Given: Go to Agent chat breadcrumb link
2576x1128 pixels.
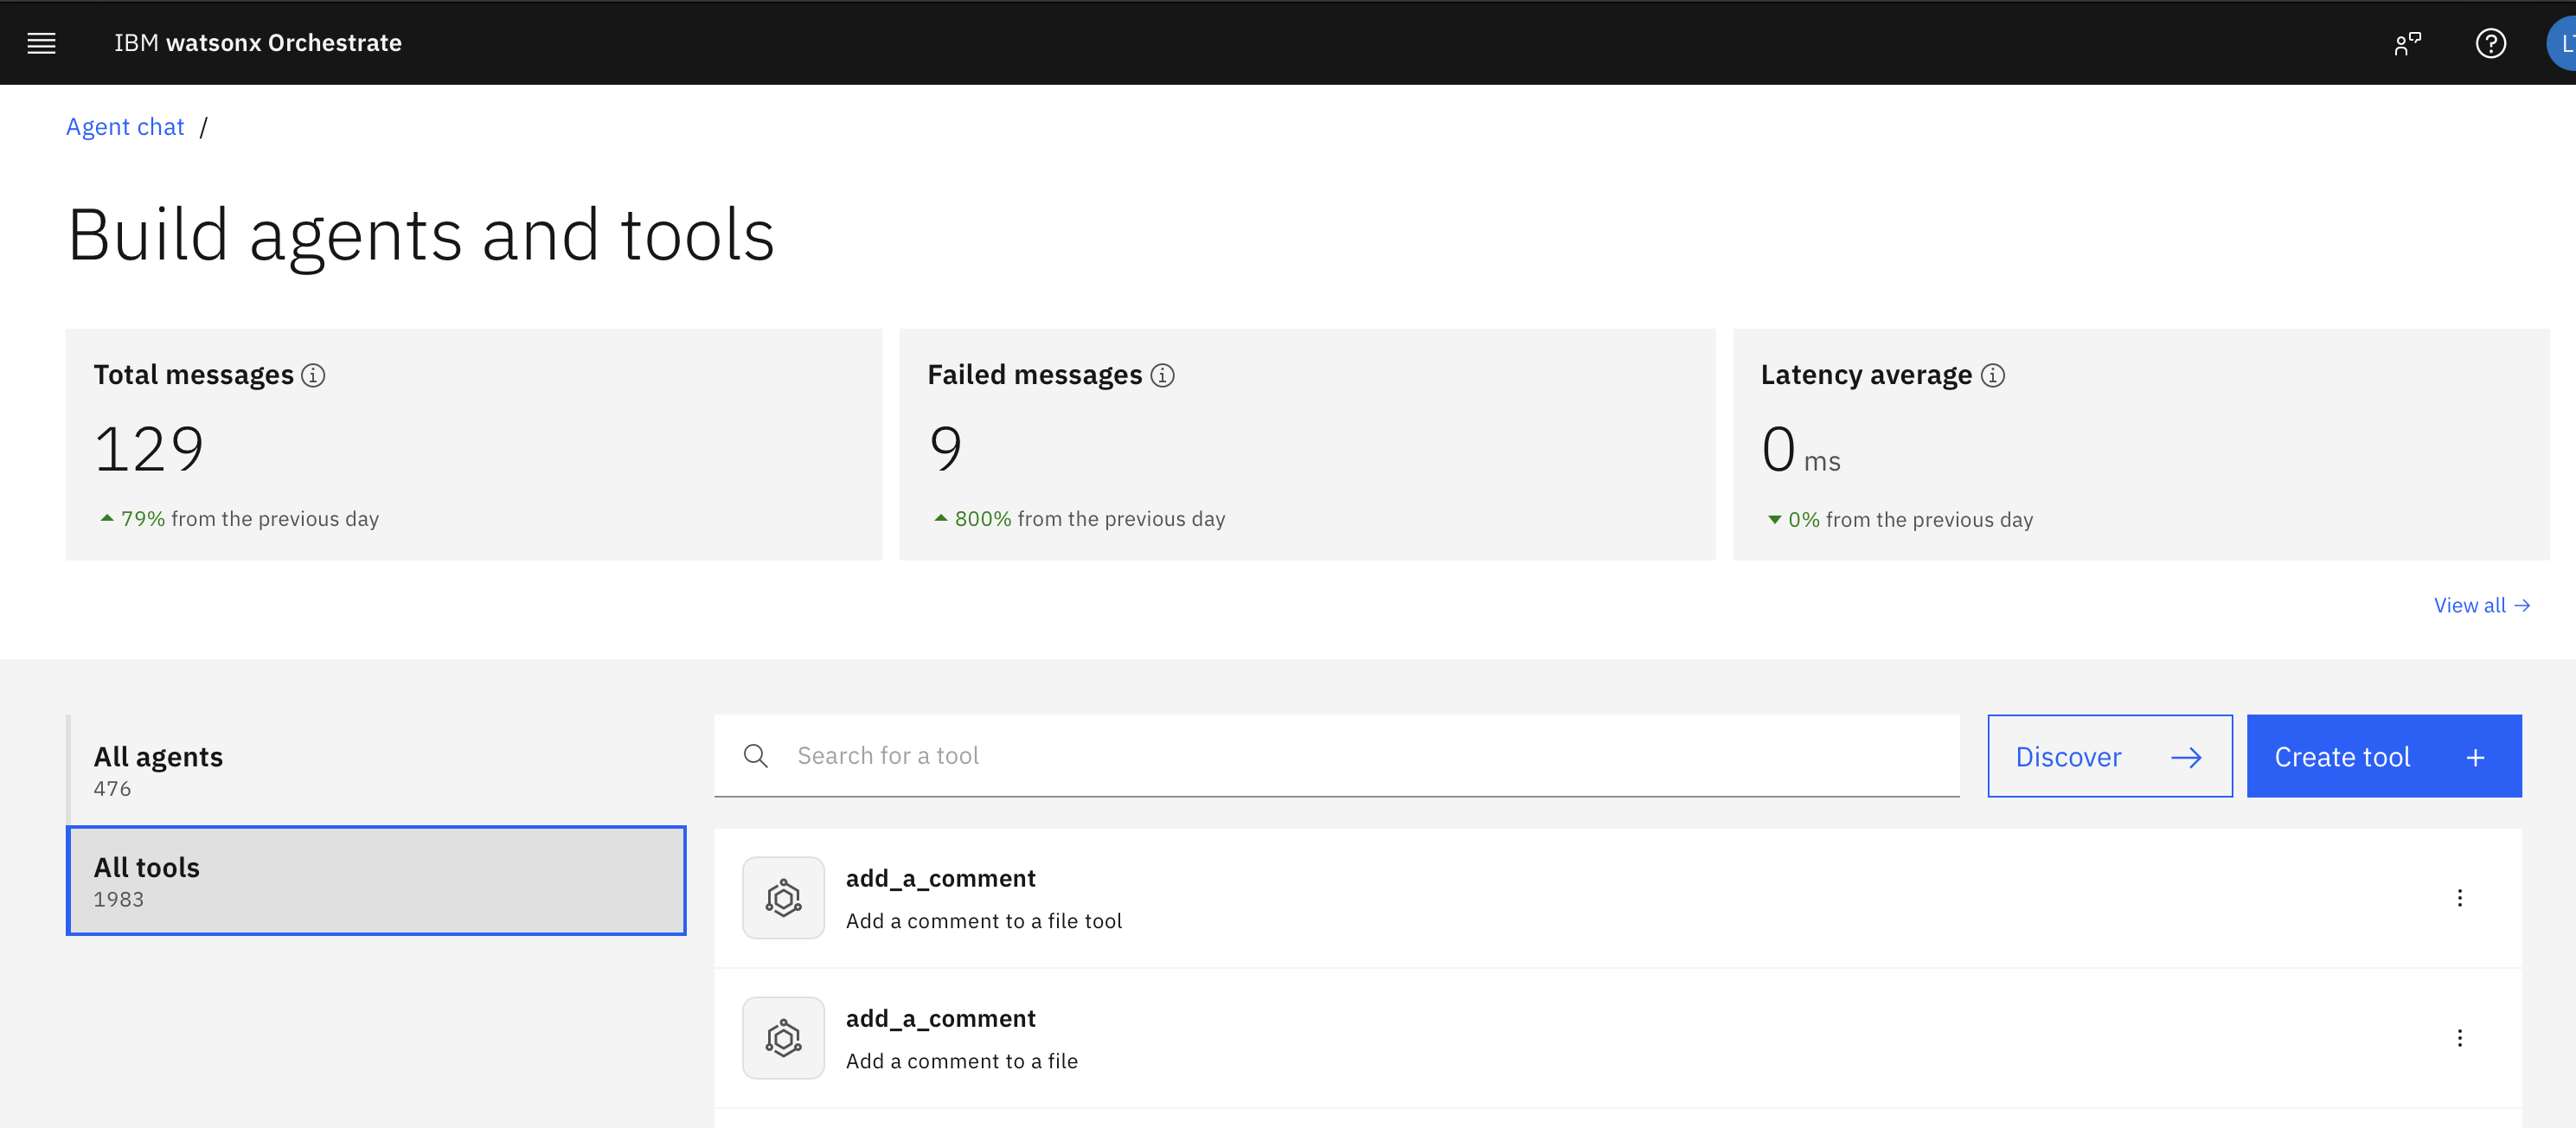Looking at the screenshot, I should pyautogui.click(x=125, y=127).
